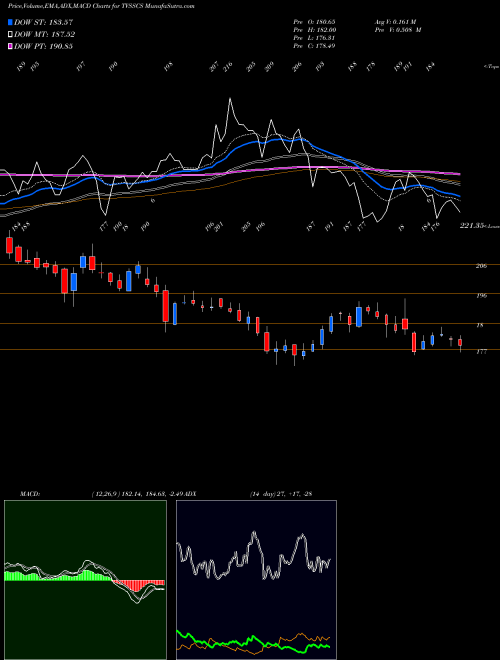Click the tall peak of the white price line

coord(230,99)
